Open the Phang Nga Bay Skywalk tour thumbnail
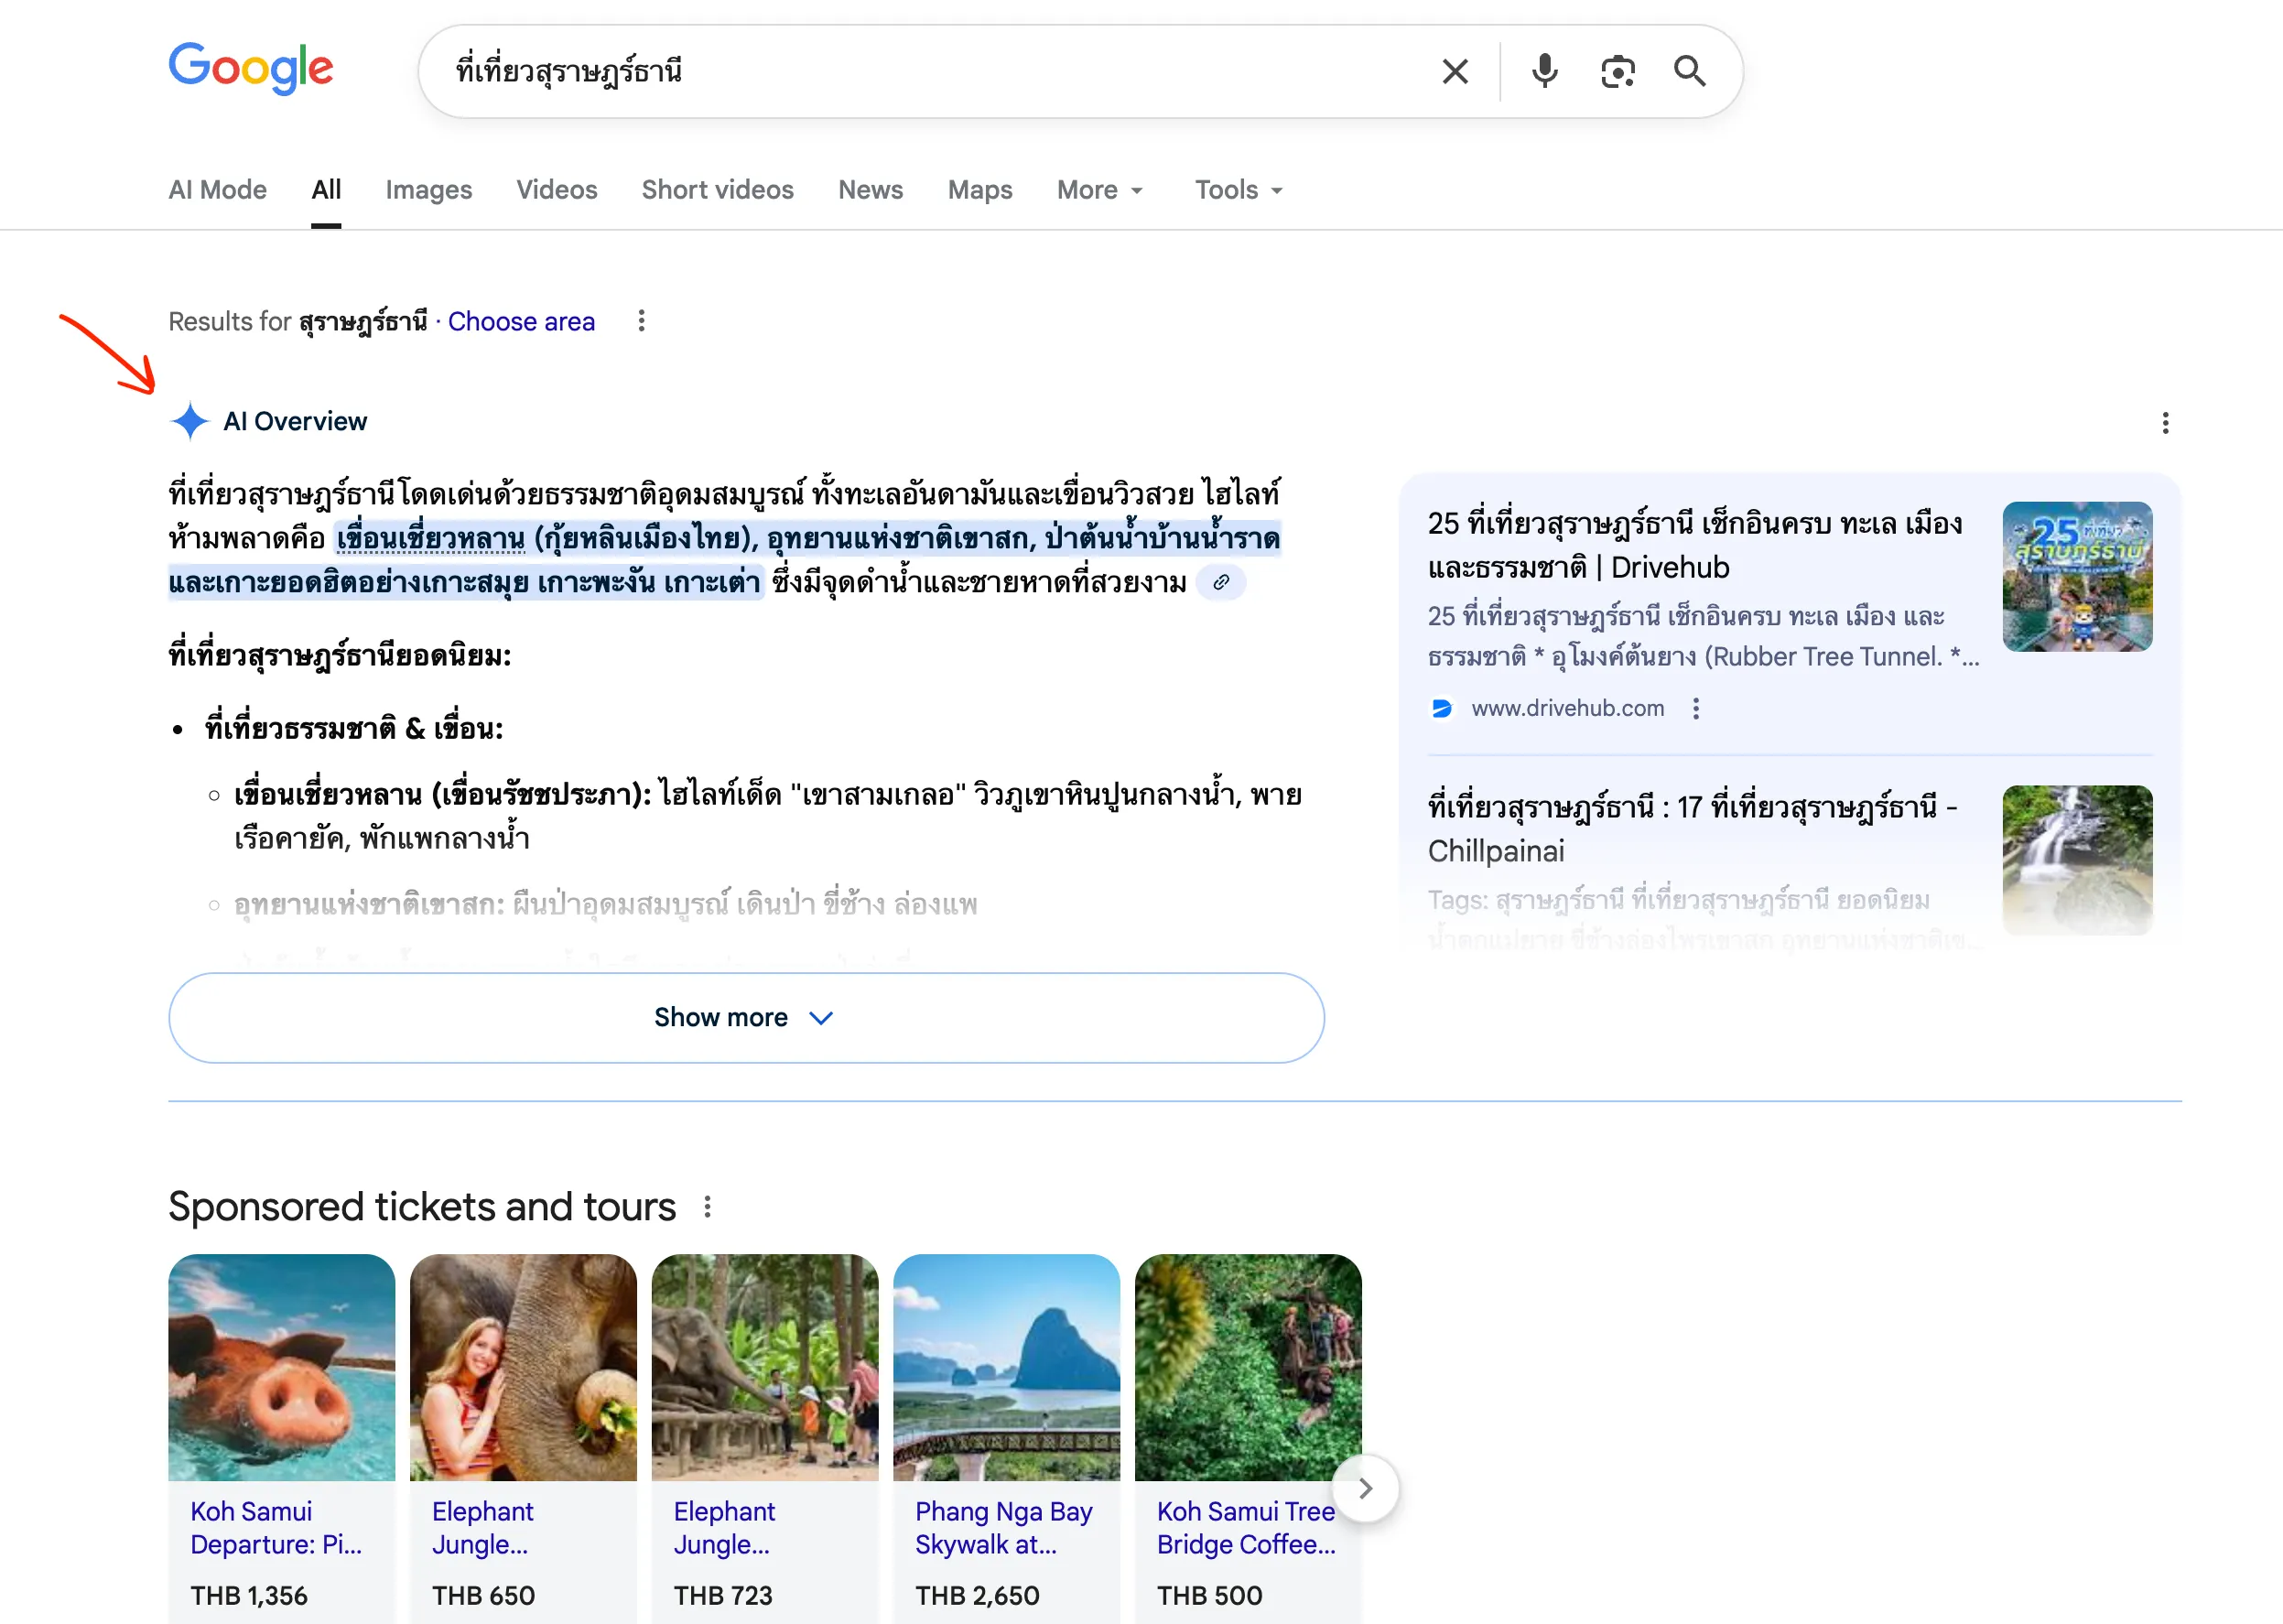The width and height of the screenshot is (2283, 1624). [1006, 1366]
